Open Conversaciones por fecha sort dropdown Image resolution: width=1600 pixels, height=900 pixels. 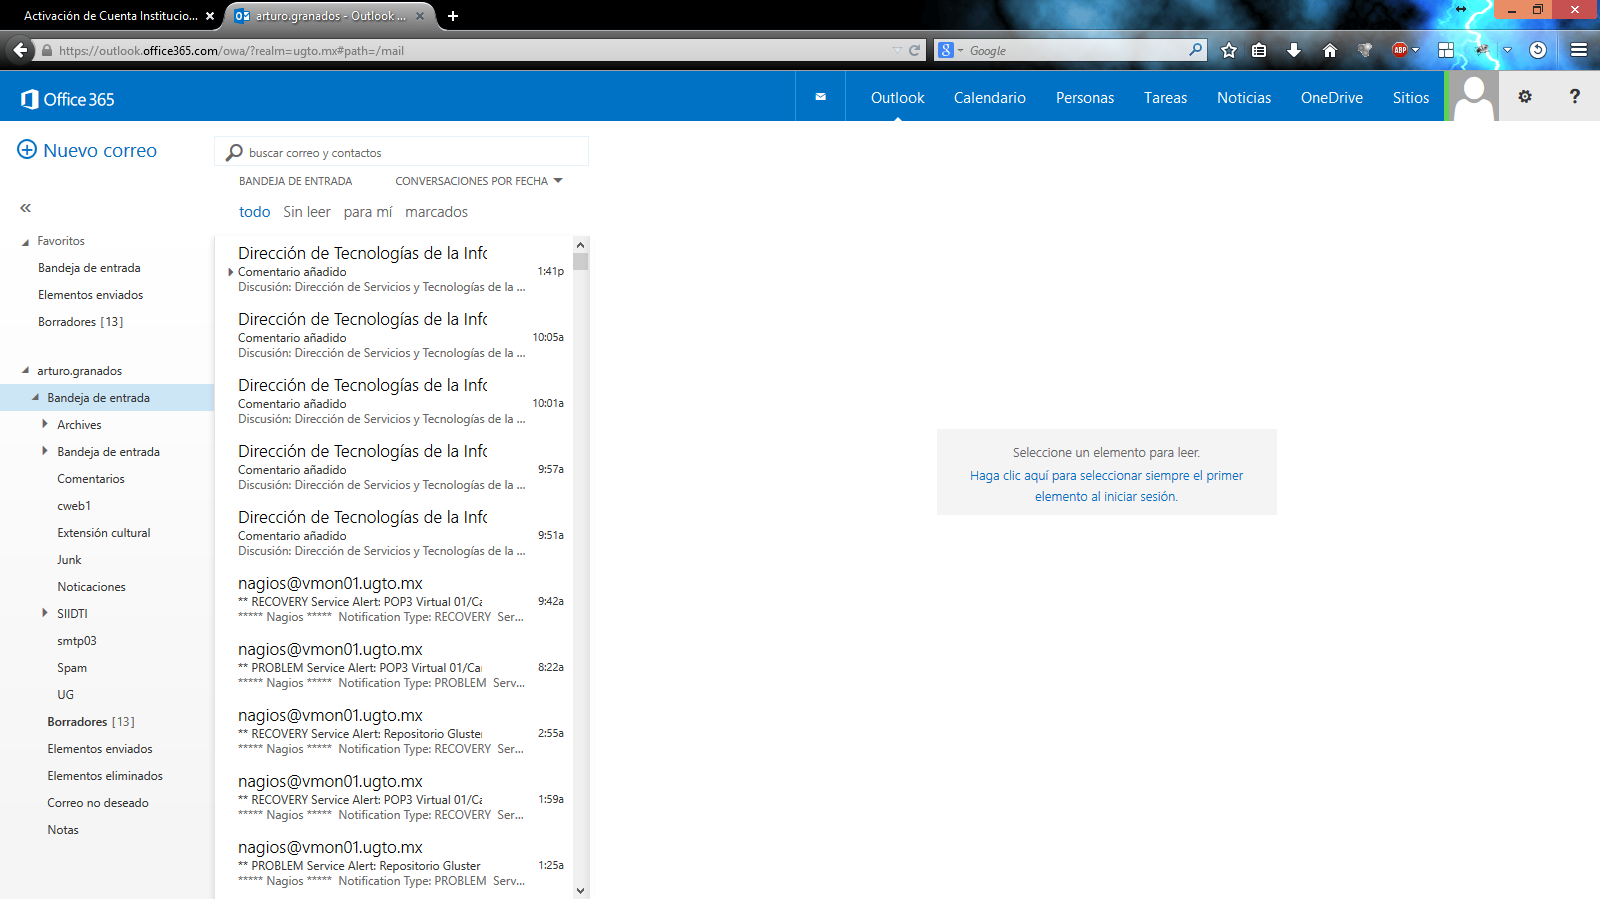coord(479,181)
